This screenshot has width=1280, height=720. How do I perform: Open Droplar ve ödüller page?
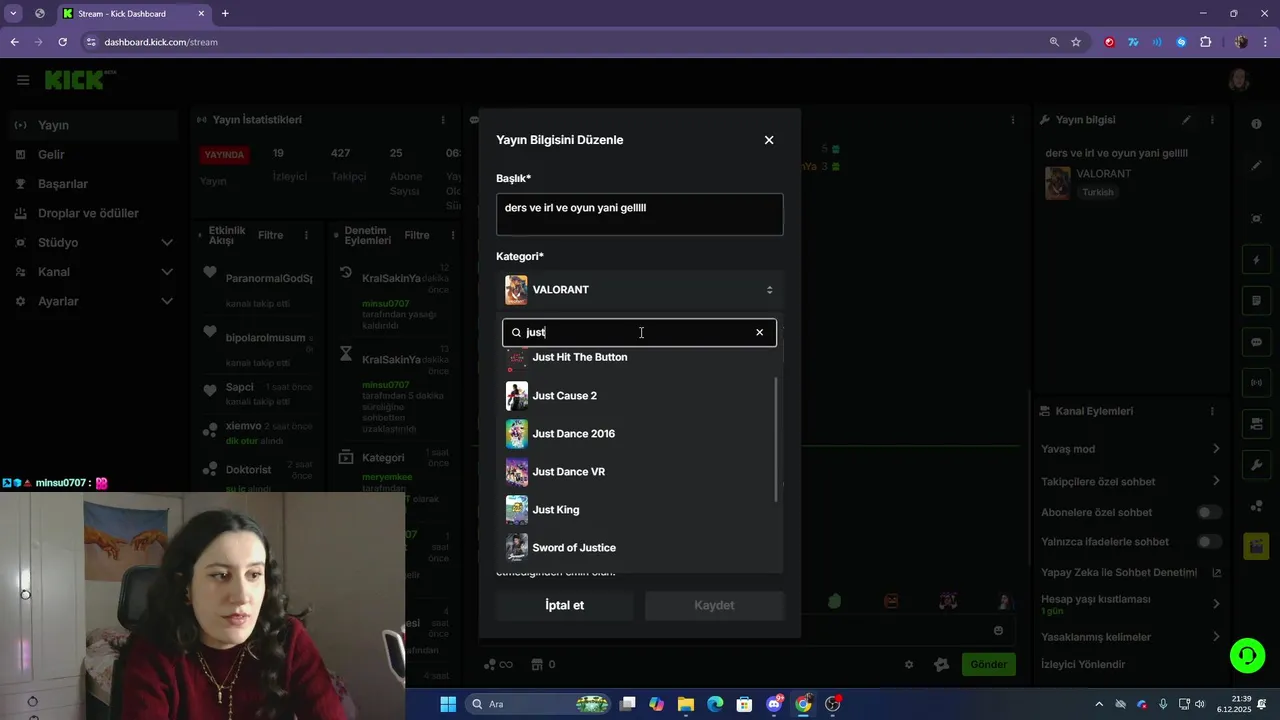pyautogui.click(x=94, y=213)
